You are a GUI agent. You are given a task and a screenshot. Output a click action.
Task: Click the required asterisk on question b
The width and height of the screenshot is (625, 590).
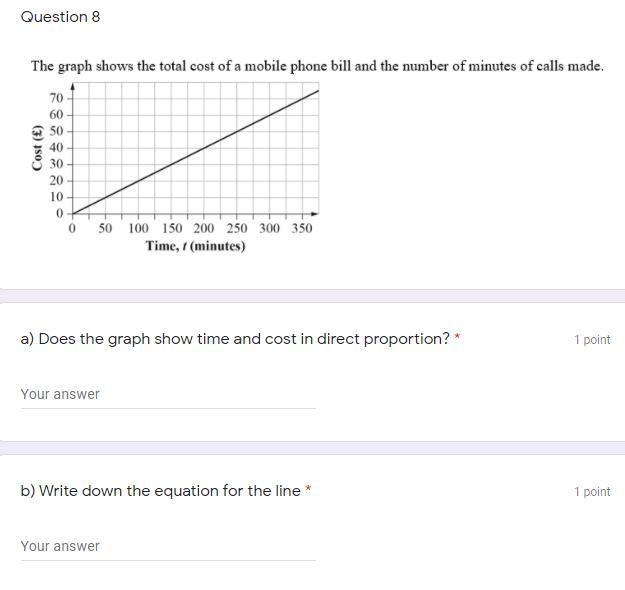(308, 491)
